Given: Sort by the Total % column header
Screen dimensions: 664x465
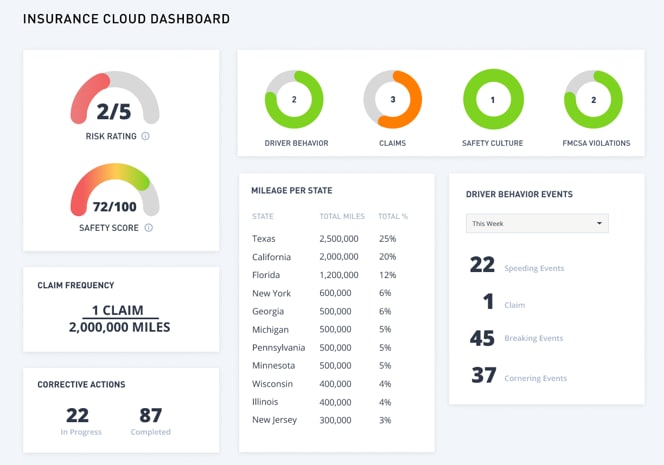Looking at the screenshot, I should [x=393, y=216].
